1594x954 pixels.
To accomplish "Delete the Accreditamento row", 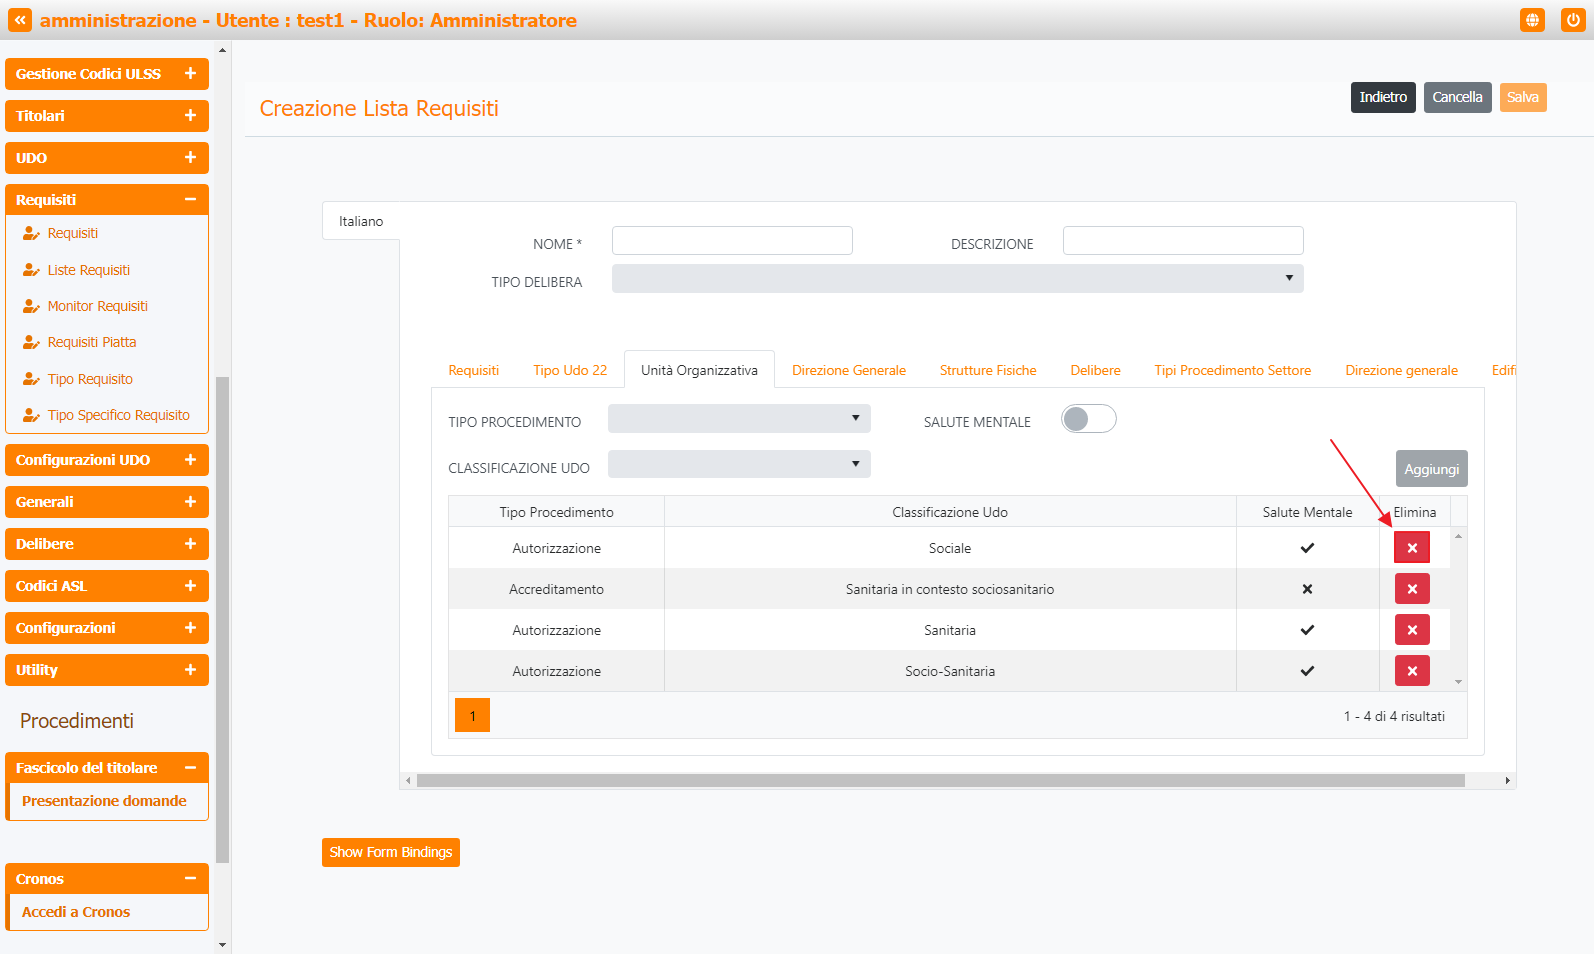I will [x=1412, y=589].
